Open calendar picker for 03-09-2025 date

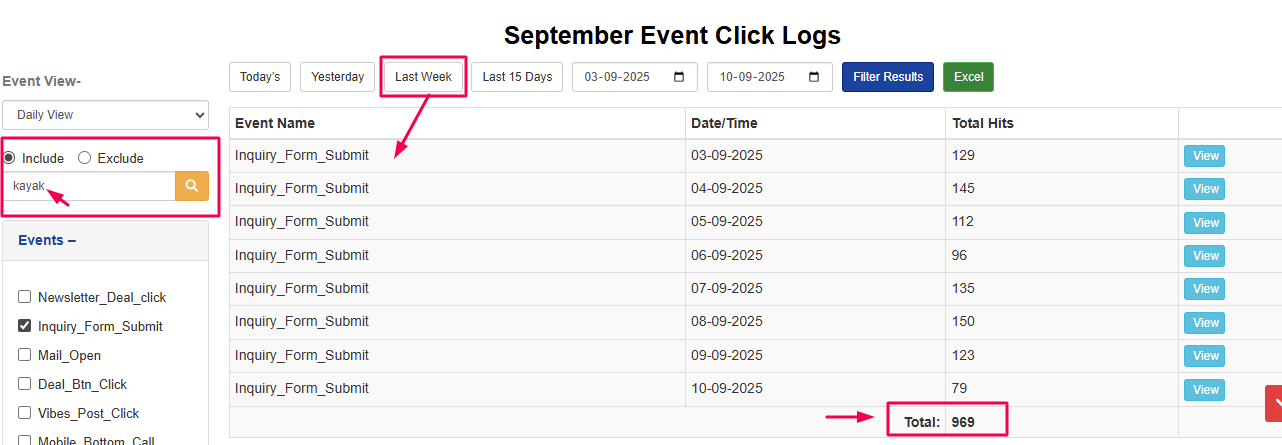coord(679,77)
